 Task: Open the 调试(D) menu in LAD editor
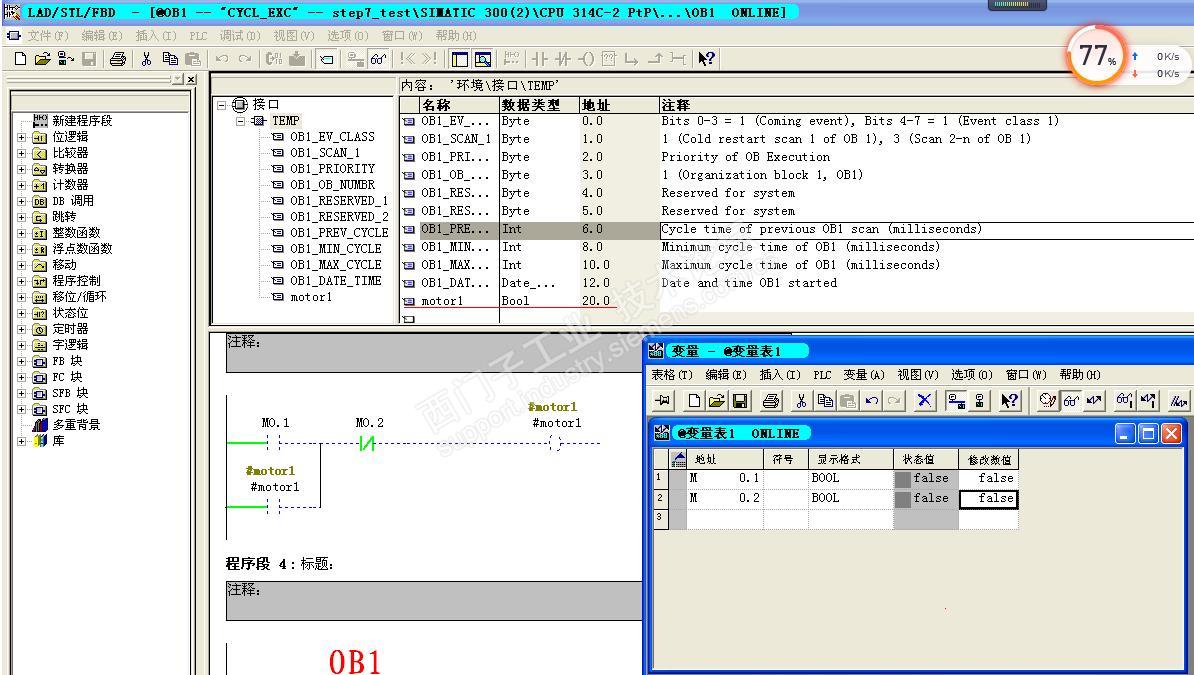(240, 36)
